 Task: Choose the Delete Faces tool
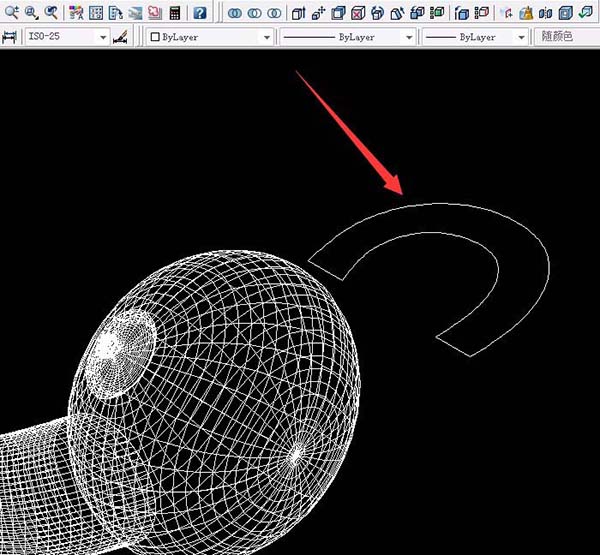pos(358,13)
